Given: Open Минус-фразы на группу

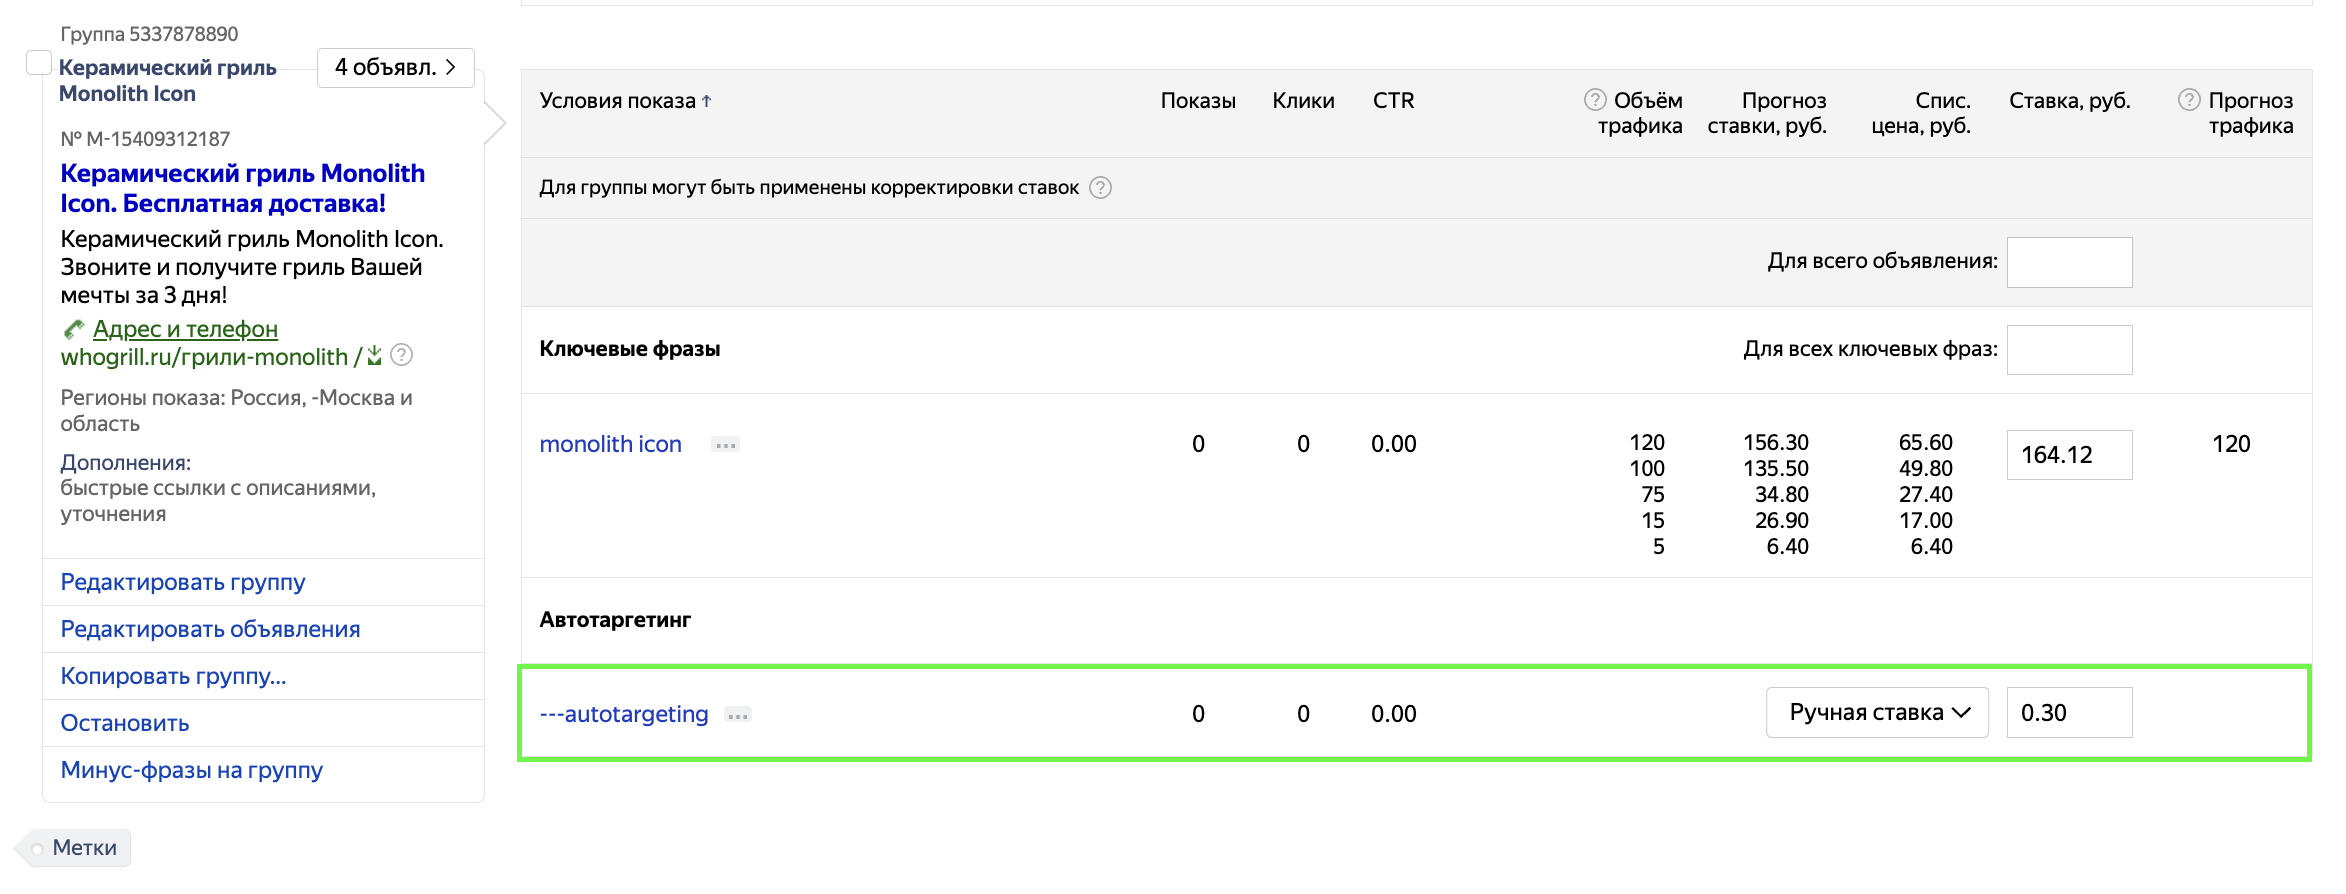Looking at the screenshot, I should click(192, 770).
